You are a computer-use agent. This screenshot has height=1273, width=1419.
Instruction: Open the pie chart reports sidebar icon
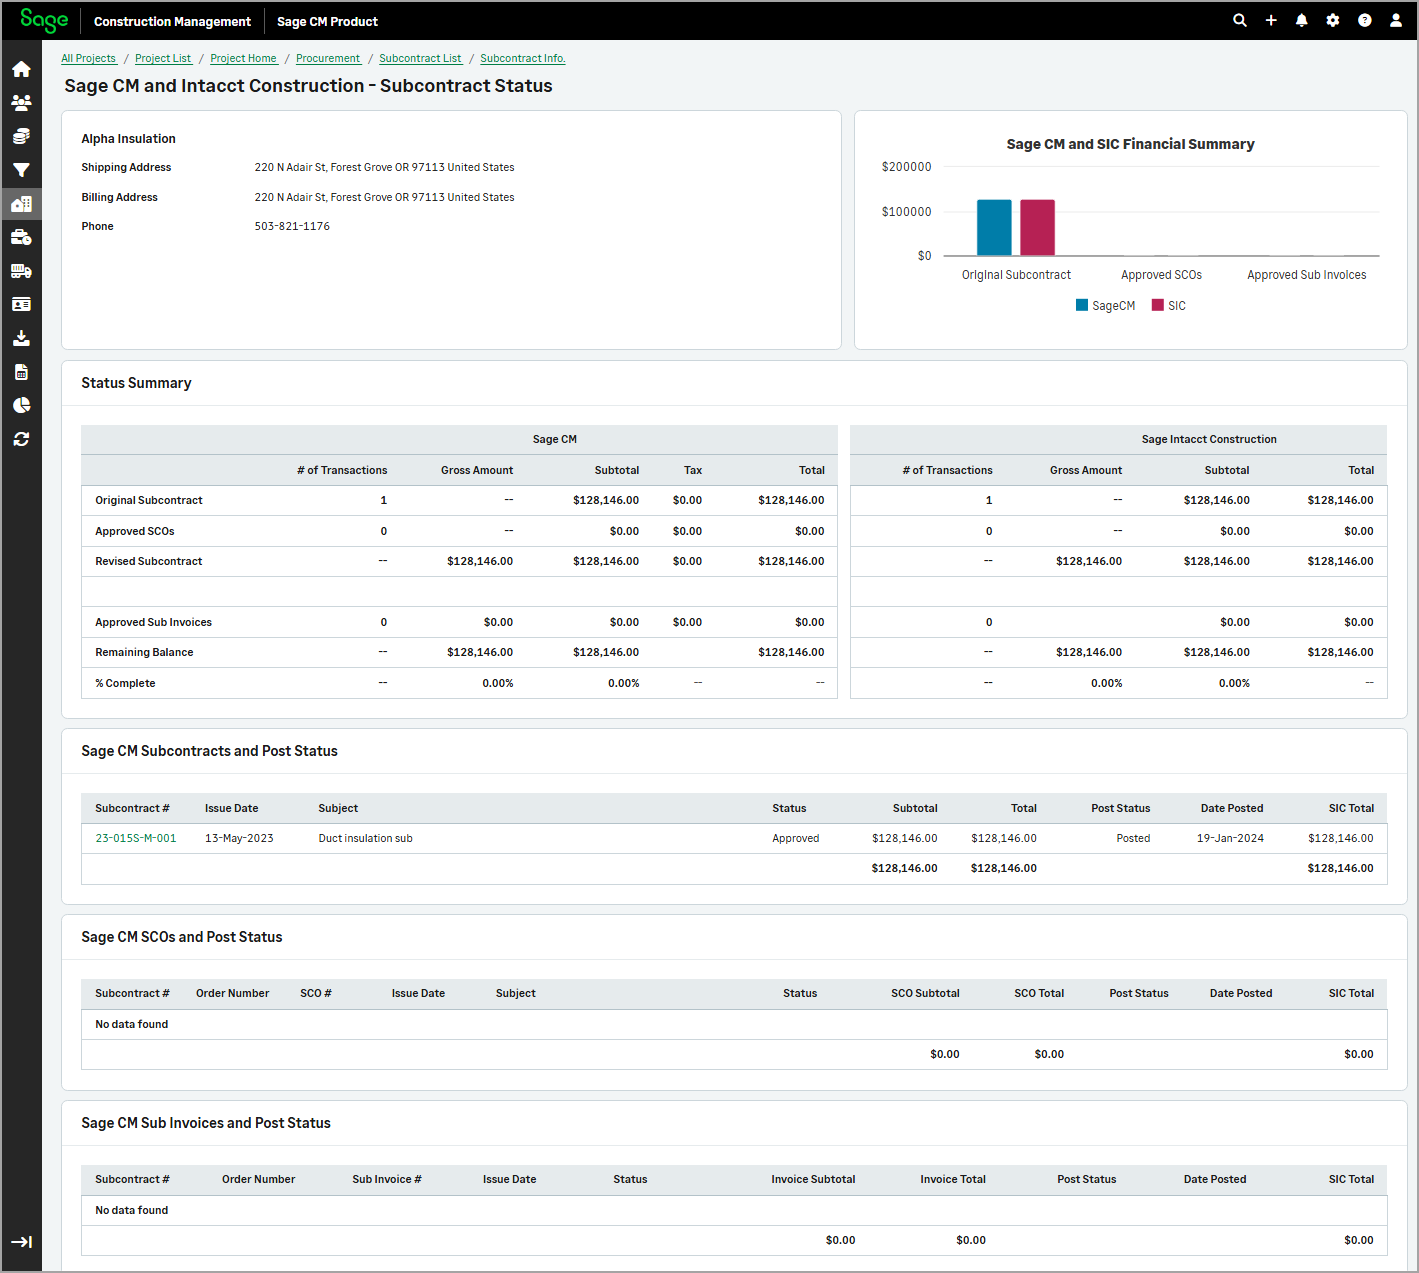point(21,405)
